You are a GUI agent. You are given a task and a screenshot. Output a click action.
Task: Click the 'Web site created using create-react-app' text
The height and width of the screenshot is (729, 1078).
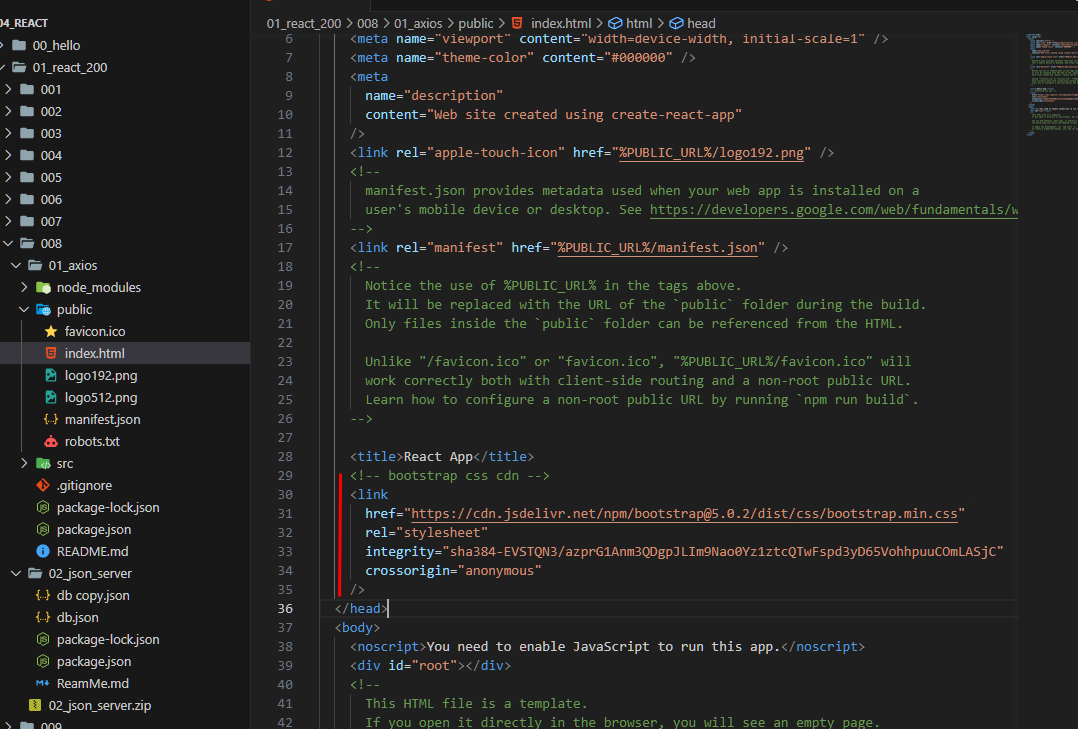(584, 115)
